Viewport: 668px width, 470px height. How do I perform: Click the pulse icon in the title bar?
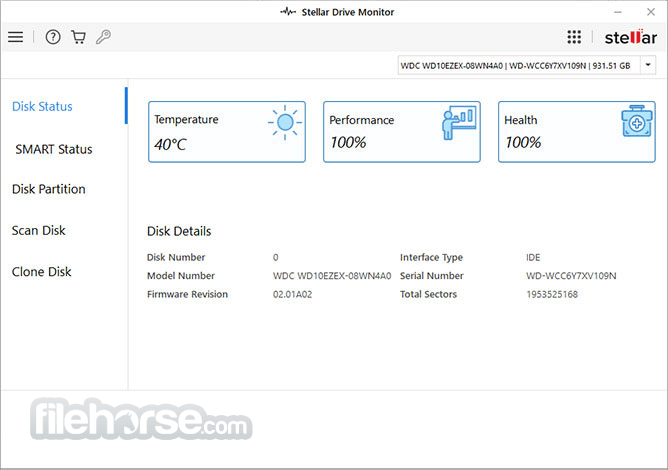pyautogui.click(x=288, y=12)
